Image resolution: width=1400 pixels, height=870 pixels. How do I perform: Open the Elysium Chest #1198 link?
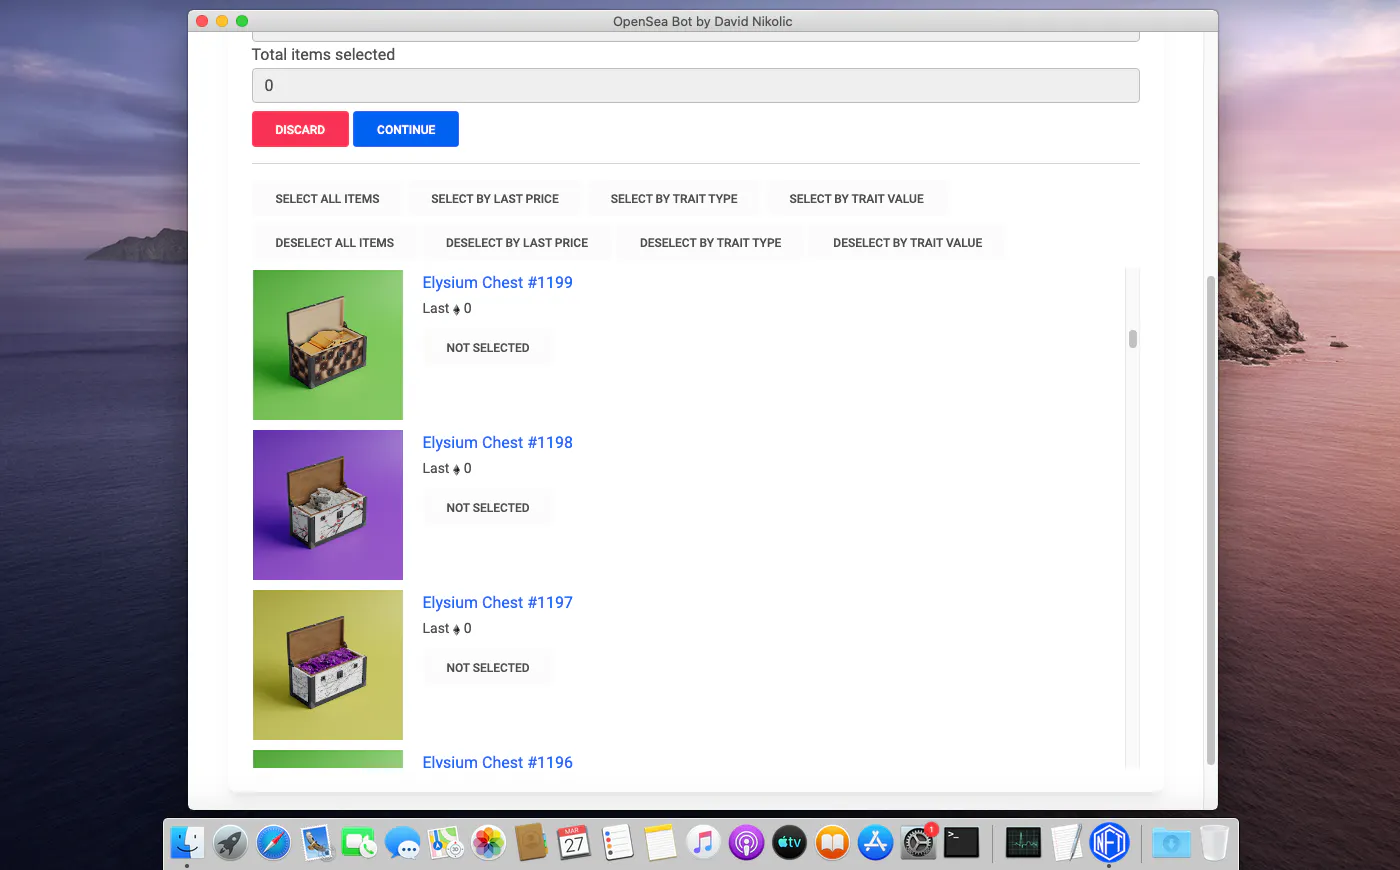497,442
